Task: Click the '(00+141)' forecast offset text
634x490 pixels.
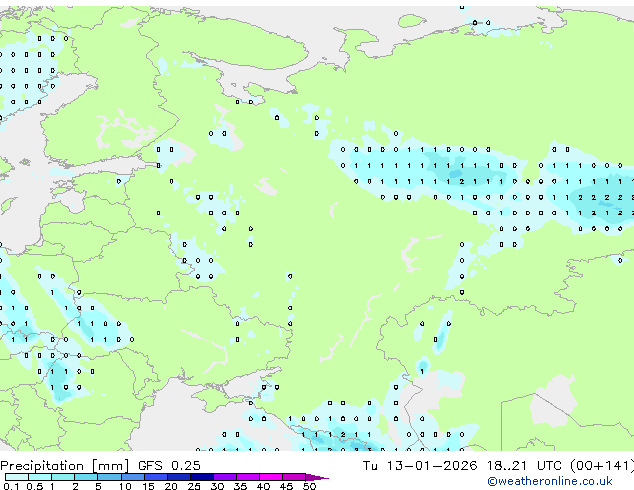Action: pyautogui.click(x=602, y=466)
